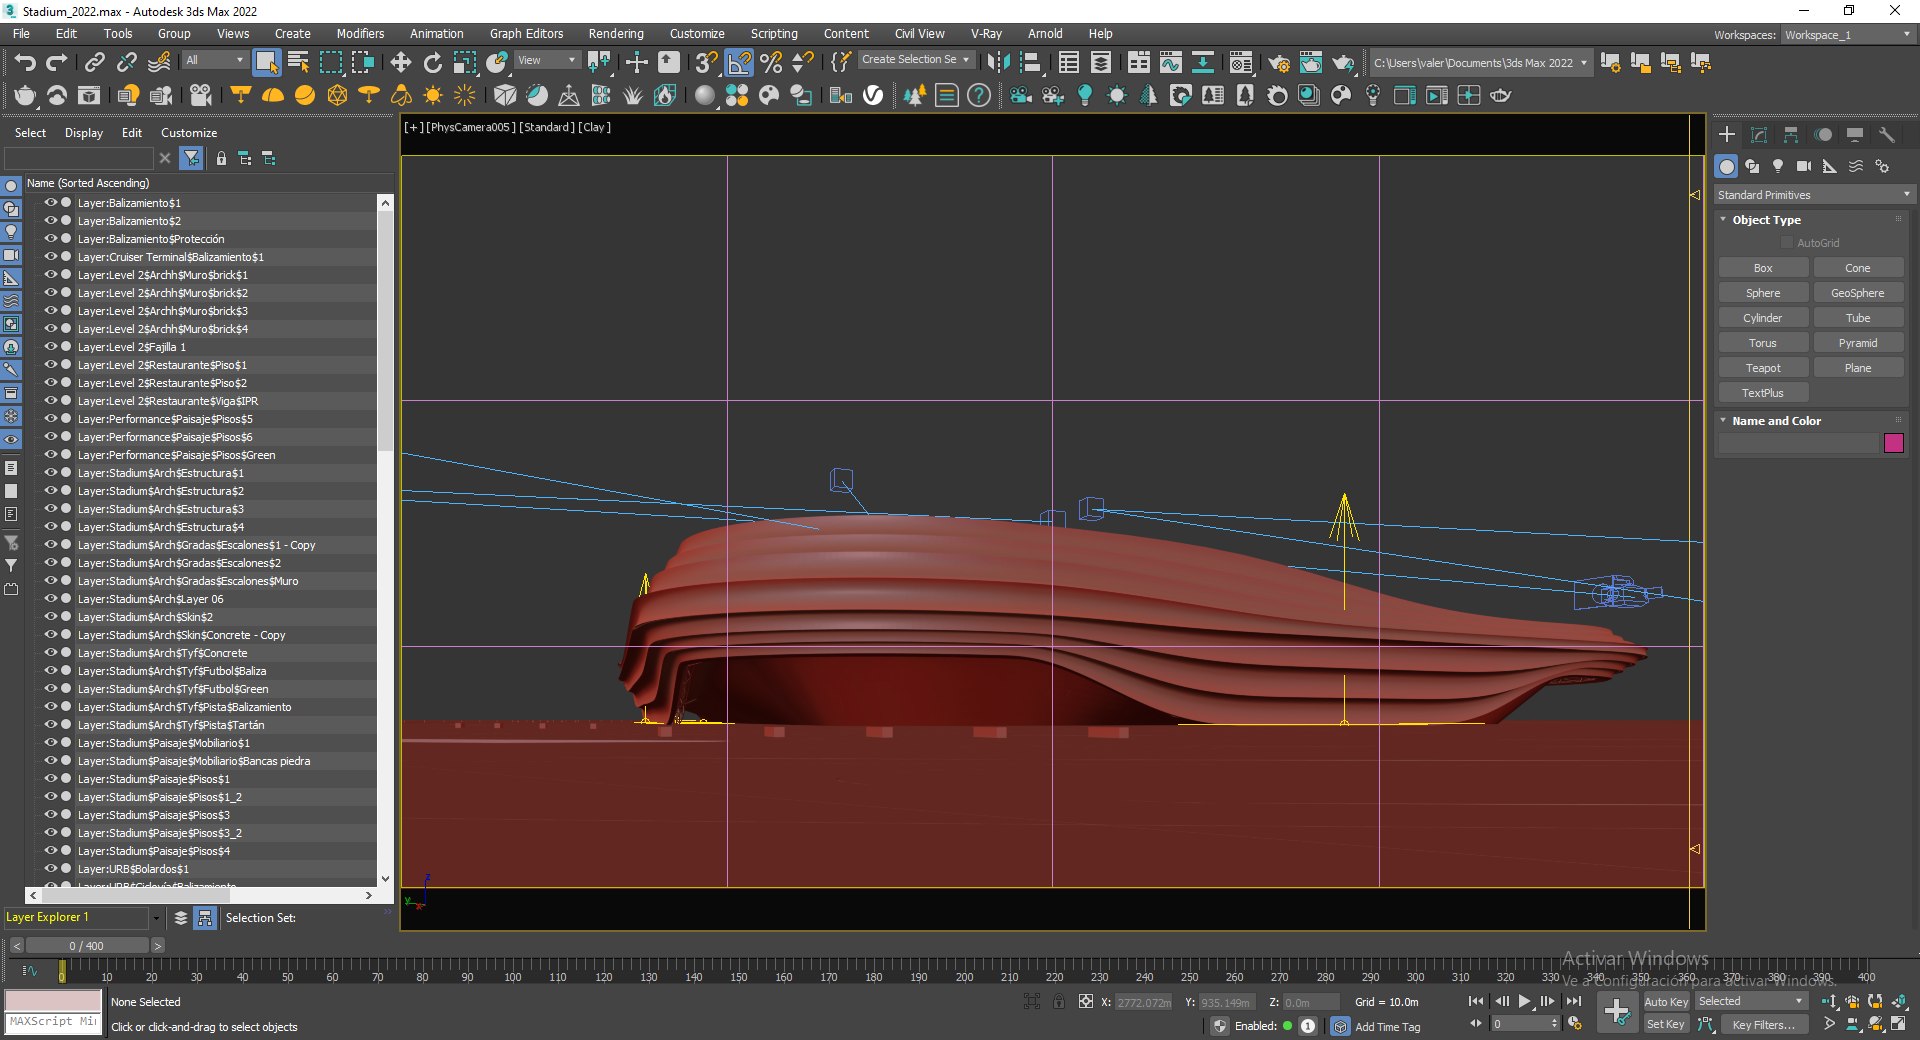Open the Rendering menu
Viewport: 1920px width, 1040px height.
coord(616,34)
